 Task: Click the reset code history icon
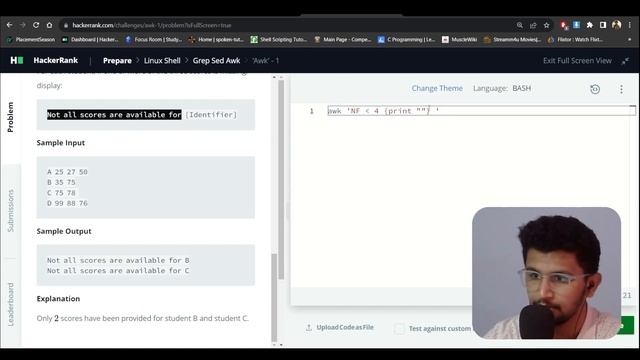coord(595,89)
